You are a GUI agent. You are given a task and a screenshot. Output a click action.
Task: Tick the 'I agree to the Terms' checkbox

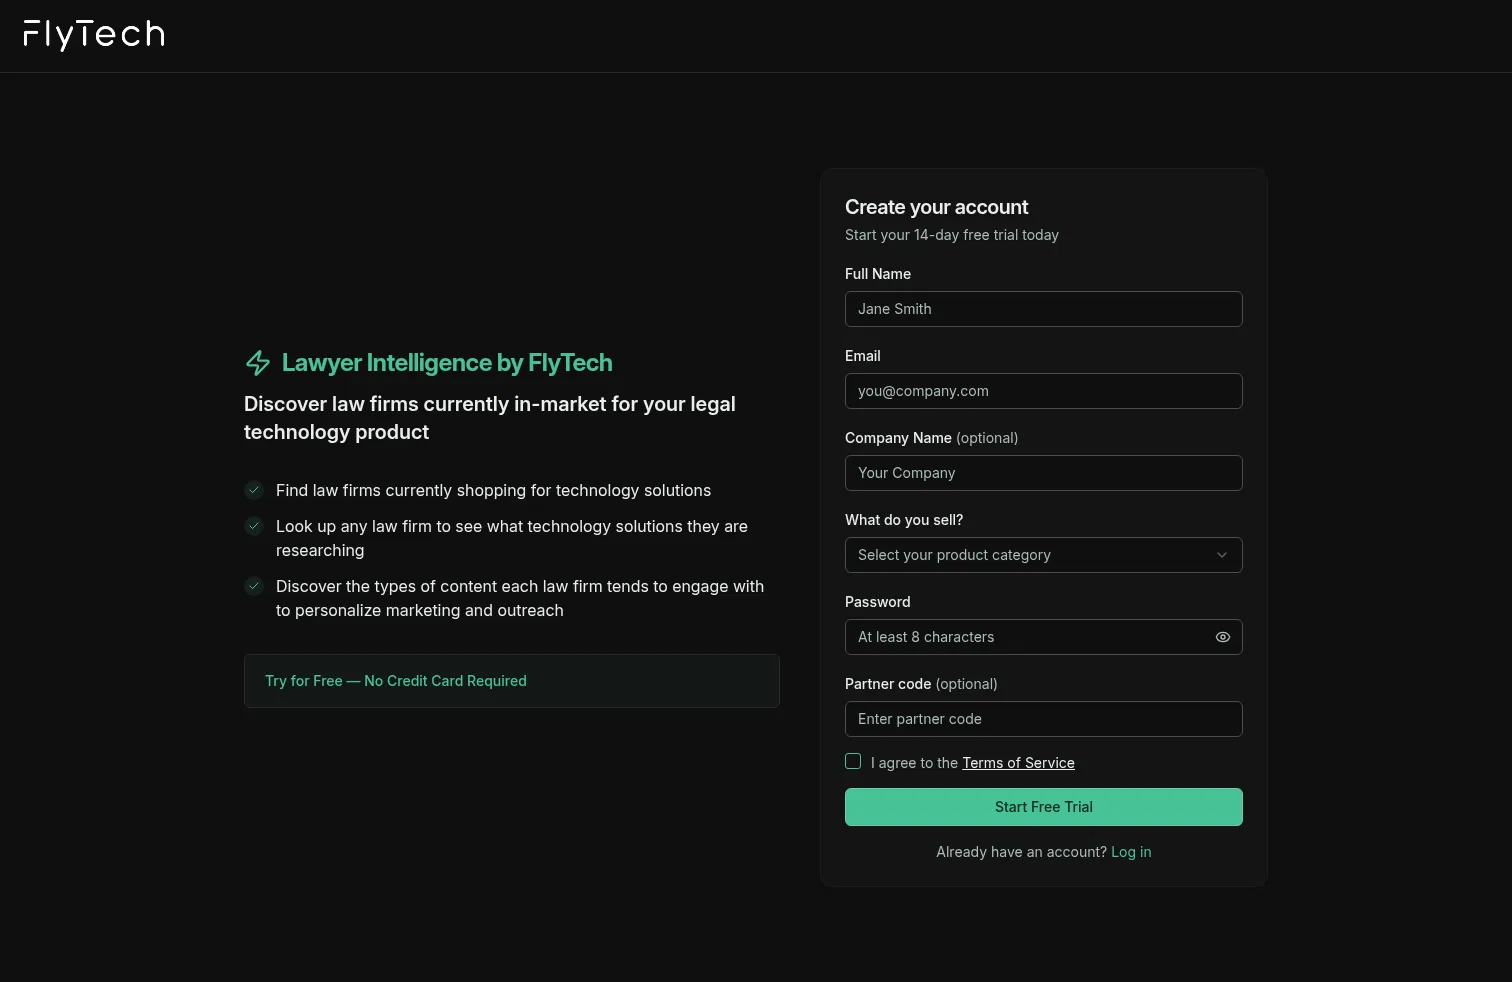pos(853,761)
